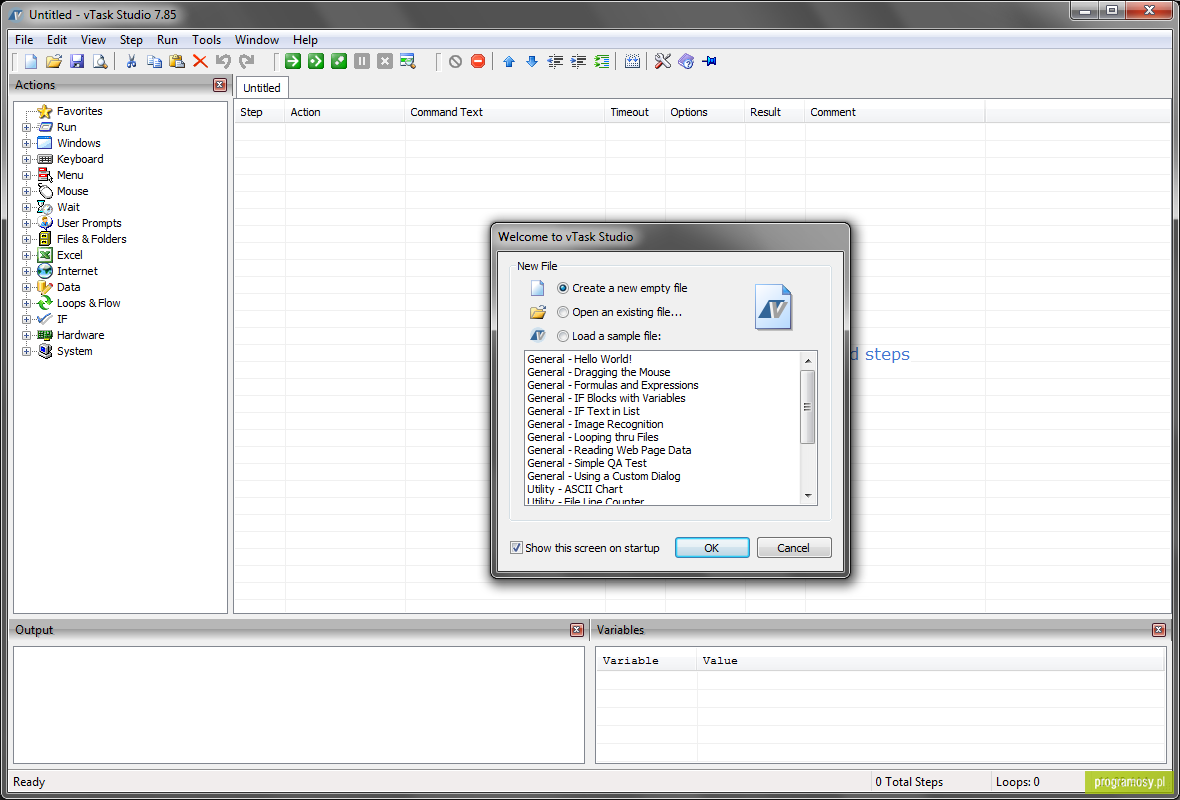Expand the Run node in Actions tree
The width and height of the screenshot is (1180, 800).
click(26, 128)
